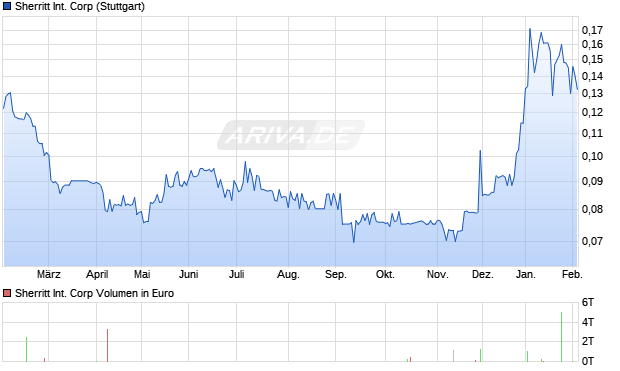The image size is (620, 371).
Task: Click the 0,12 price axis value
Action: (x=592, y=112)
